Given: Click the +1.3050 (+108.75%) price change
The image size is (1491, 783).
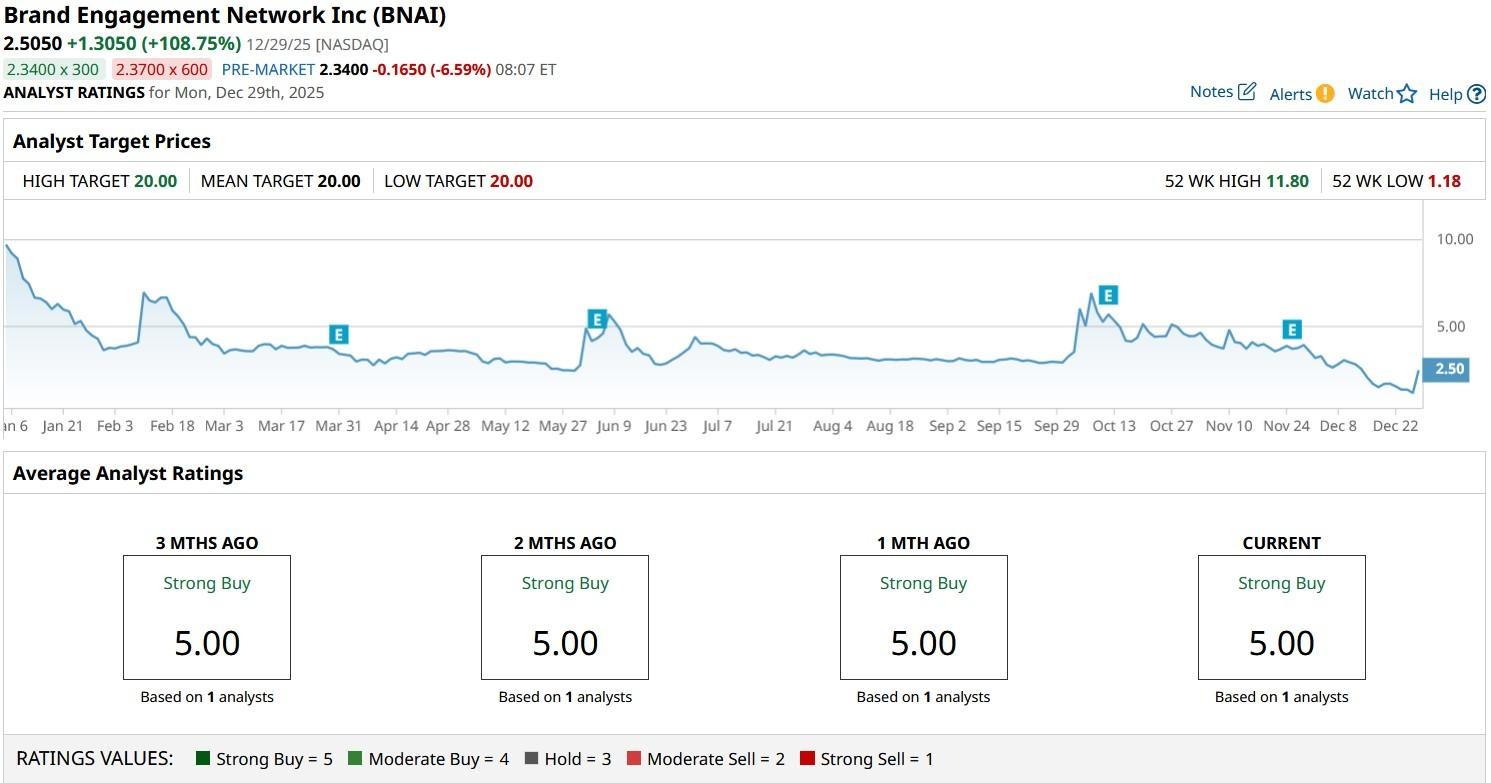Looking at the screenshot, I should pos(154,43).
